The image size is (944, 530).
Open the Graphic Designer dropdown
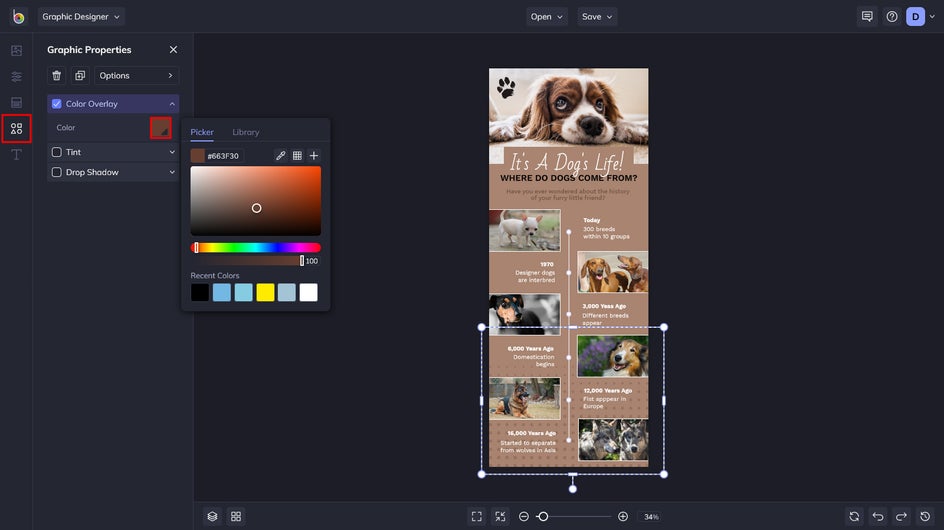pyautogui.click(x=82, y=16)
